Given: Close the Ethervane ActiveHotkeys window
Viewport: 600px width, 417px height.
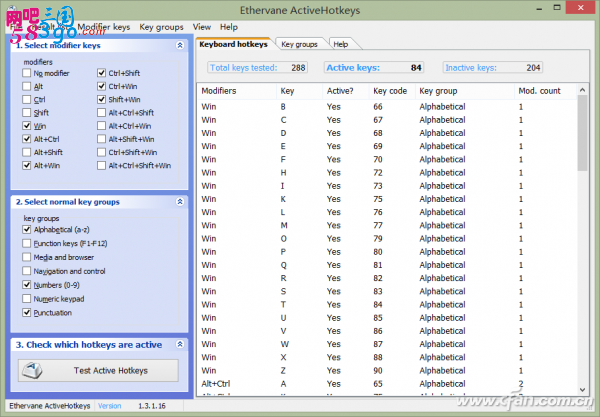Looking at the screenshot, I should [x=580, y=8].
